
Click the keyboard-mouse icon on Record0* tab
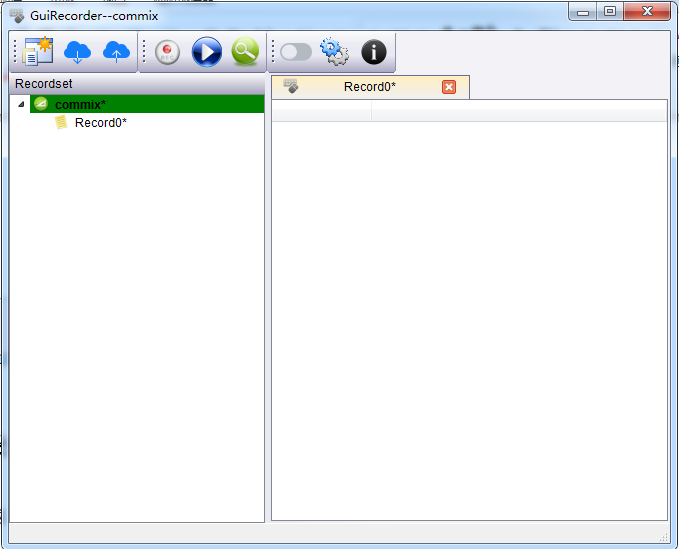tap(291, 86)
